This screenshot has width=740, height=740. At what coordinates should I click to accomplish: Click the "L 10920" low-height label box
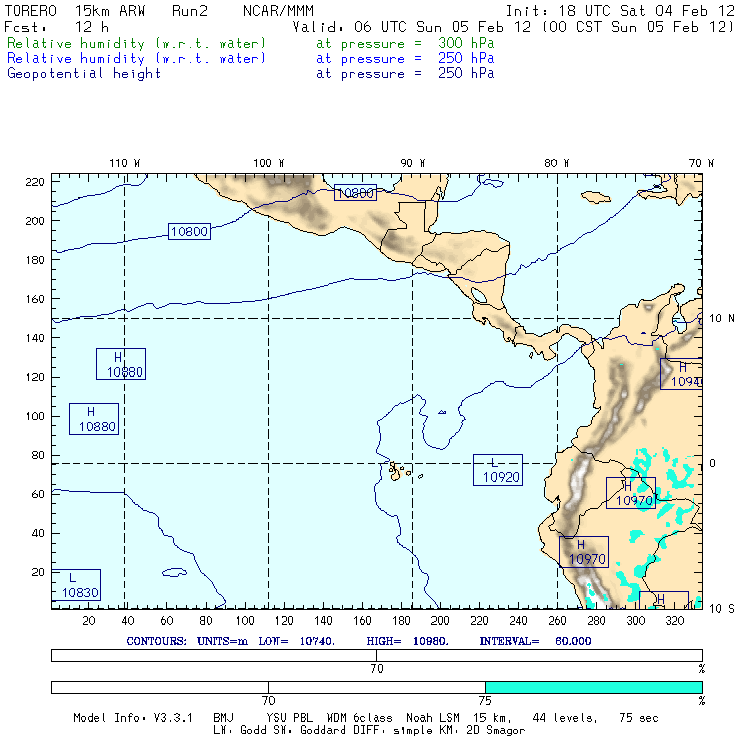tap(498, 470)
